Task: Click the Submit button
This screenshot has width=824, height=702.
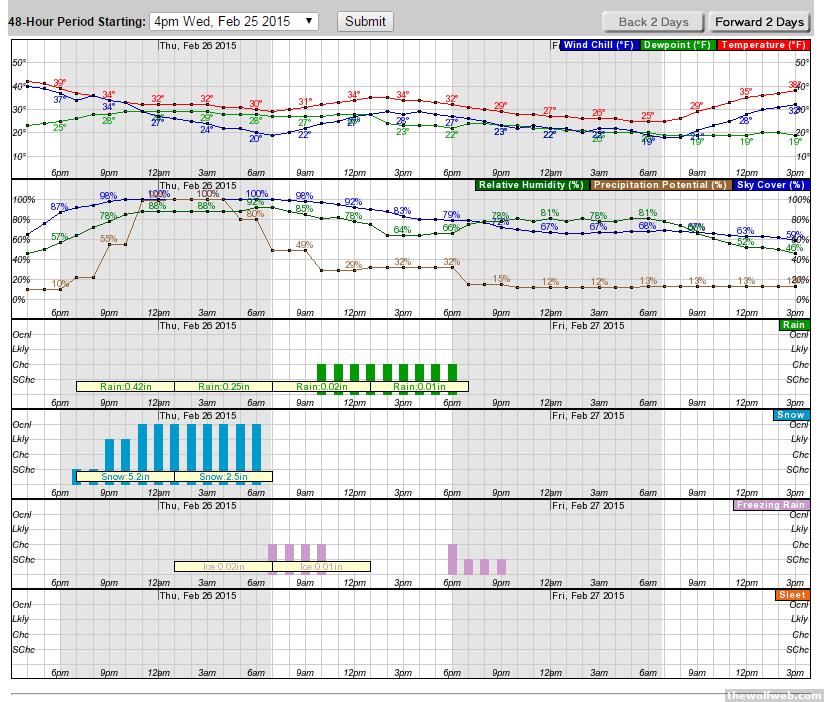Action: [x=365, y=21]
